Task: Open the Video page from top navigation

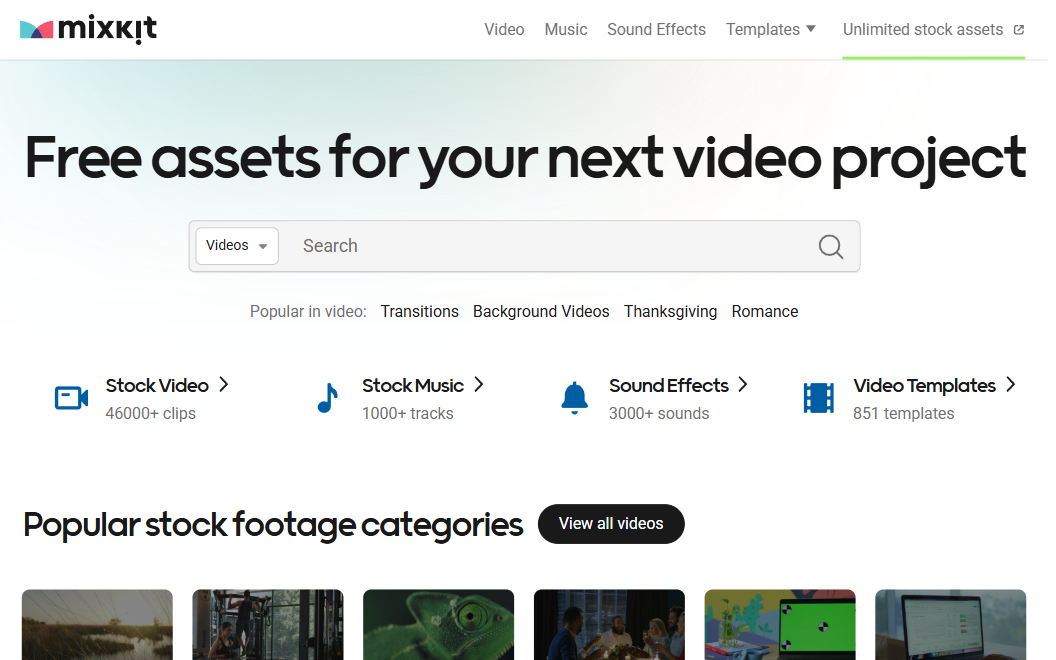Action: tap(504, 30)
